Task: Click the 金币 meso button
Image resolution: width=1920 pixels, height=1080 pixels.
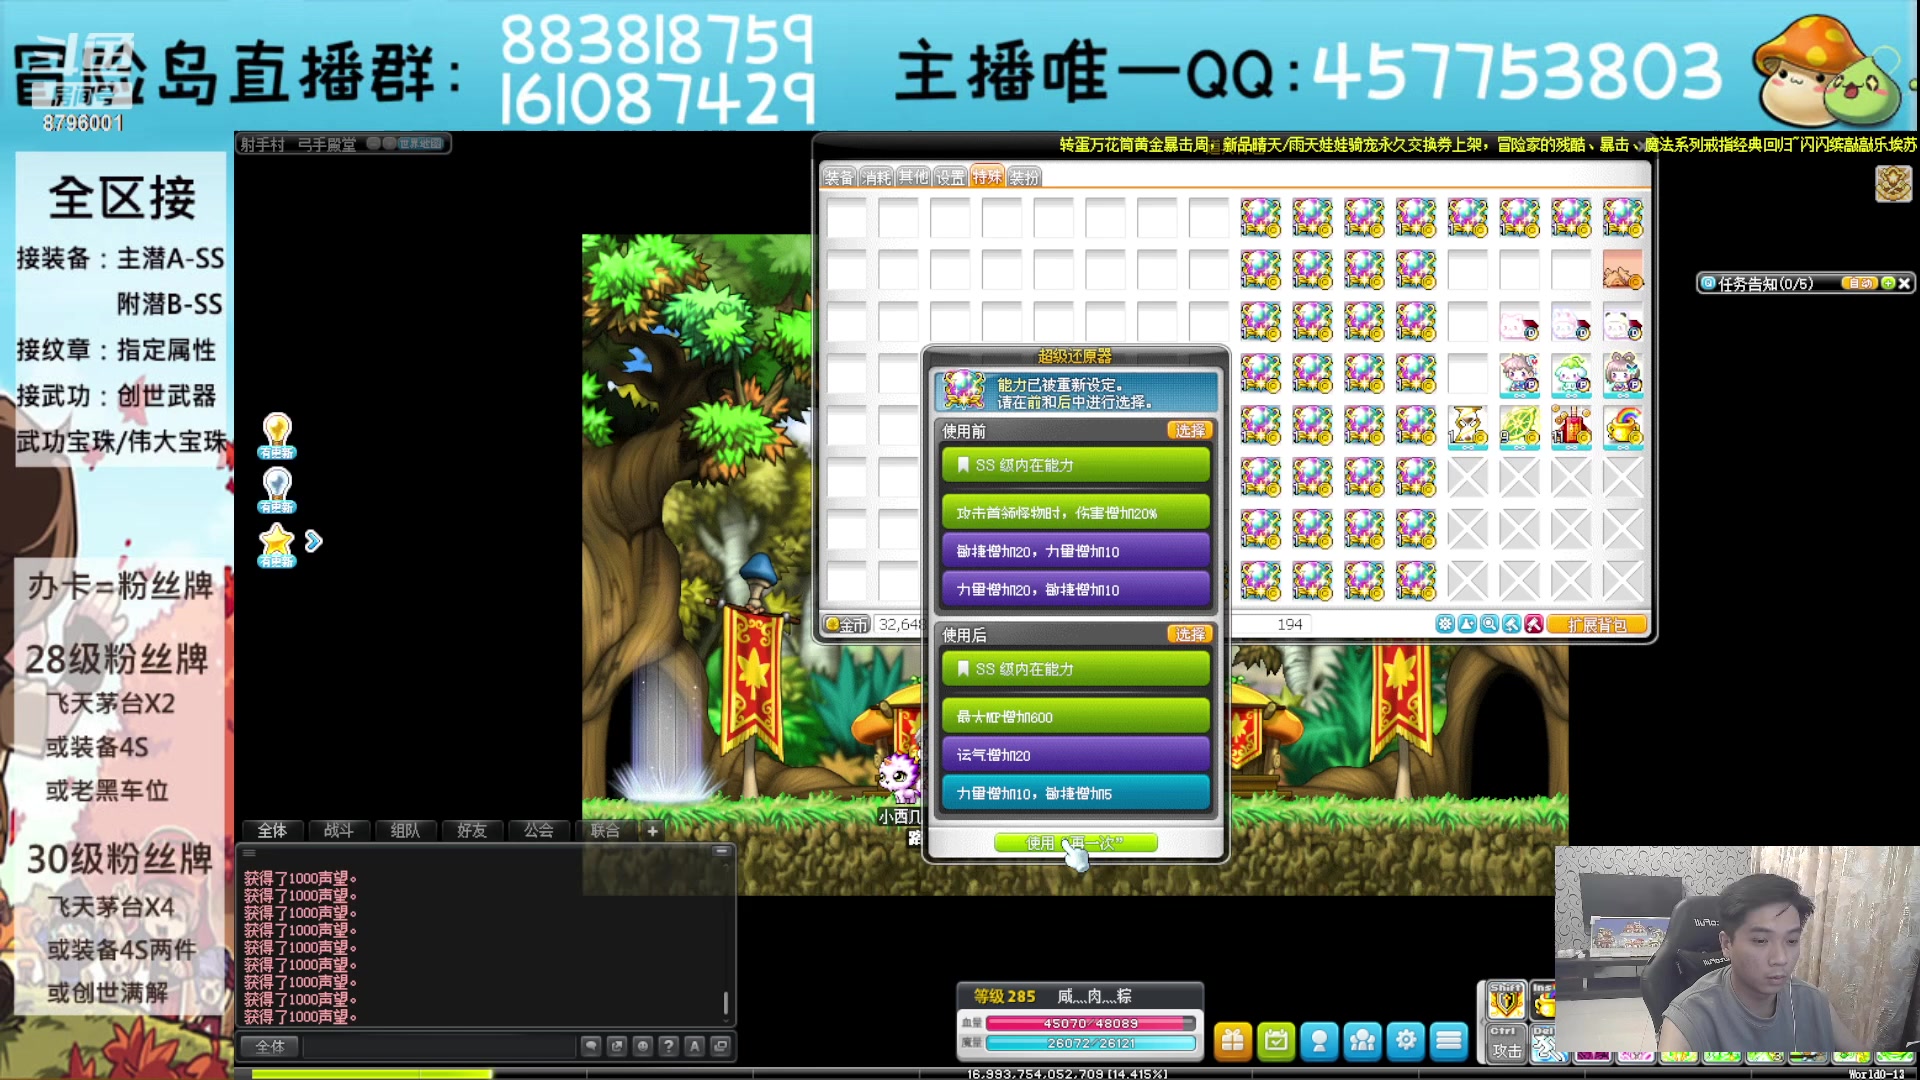Action: [x=847, y=625]
